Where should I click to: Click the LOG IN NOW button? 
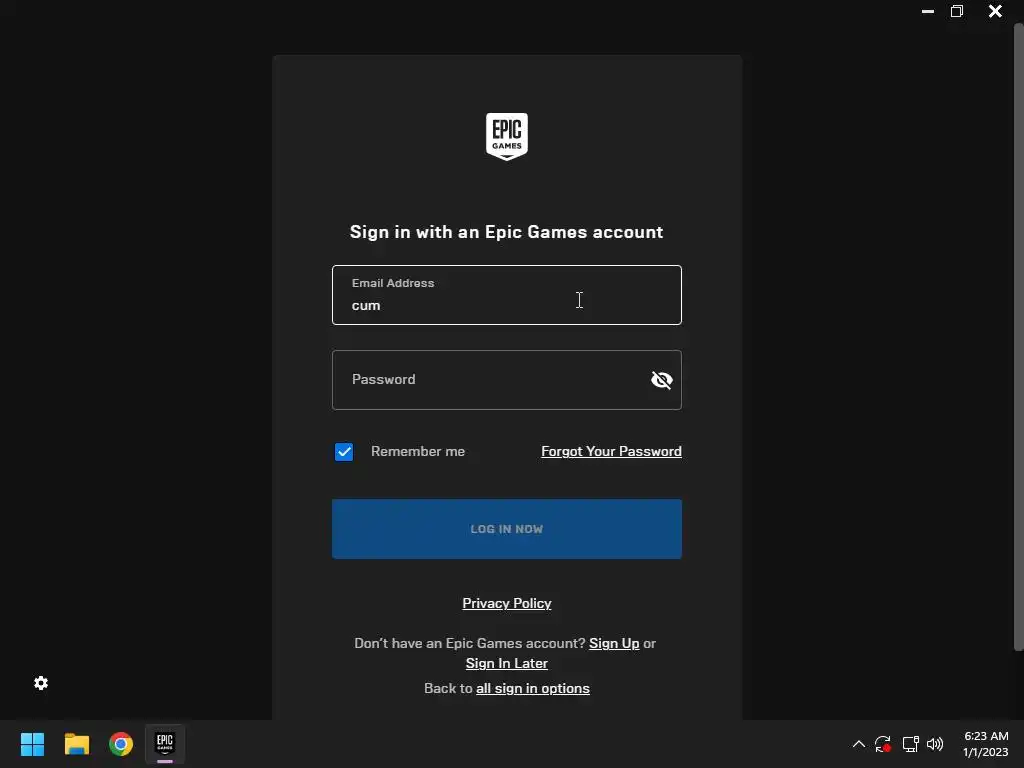point(506,528)
